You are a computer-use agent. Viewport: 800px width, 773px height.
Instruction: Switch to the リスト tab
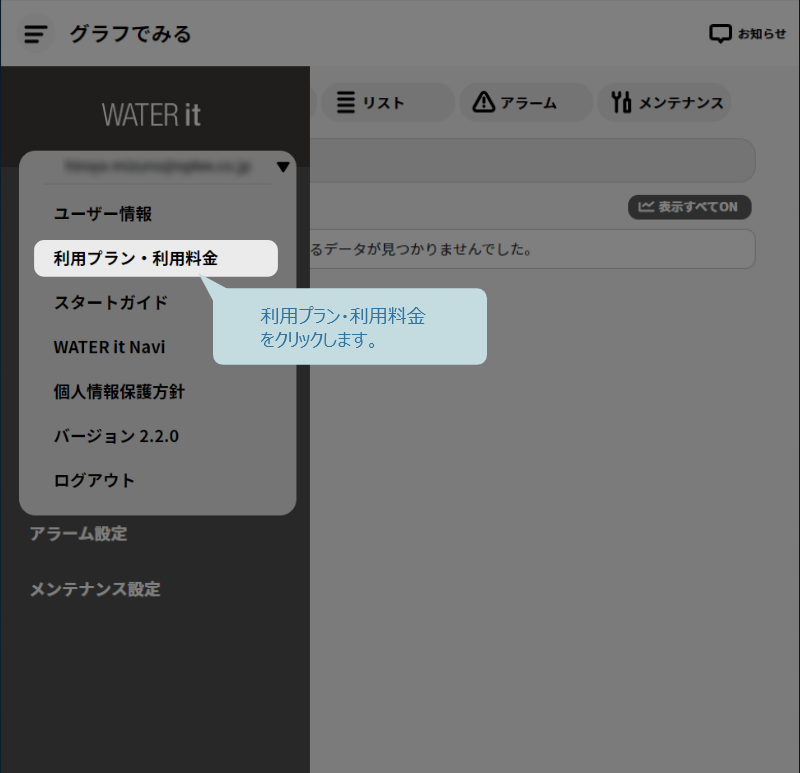tap(387, 103)
